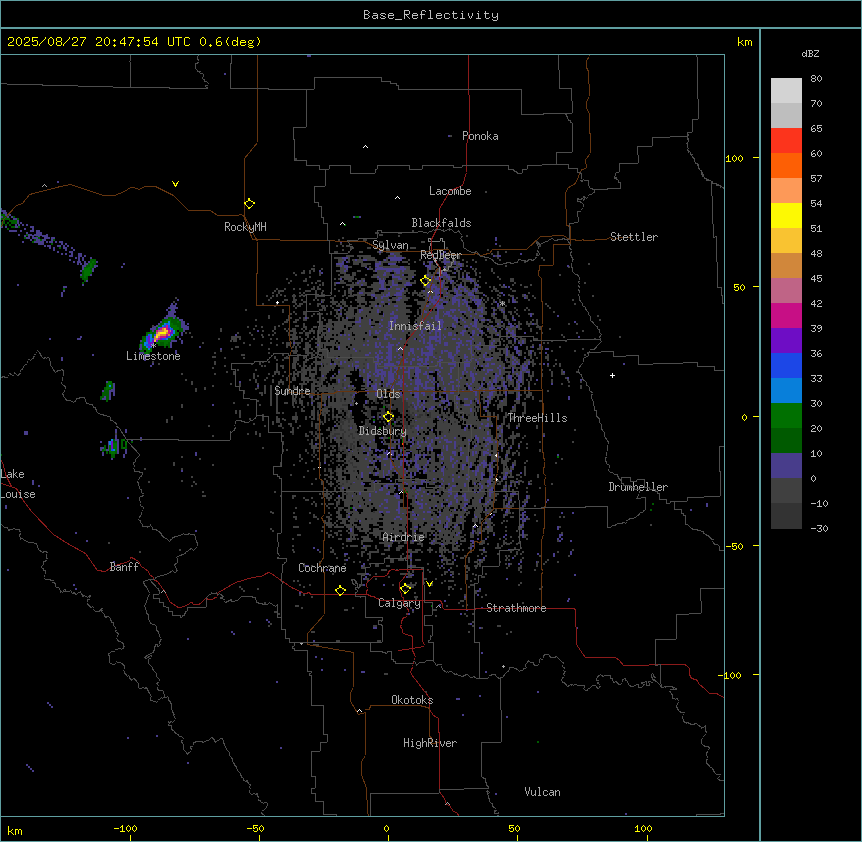The height and width of the screenshot is (842, 862).
Task: Click the yellow V marker east of Calgary
Action: pyautogui.click(x=429, y=584)
